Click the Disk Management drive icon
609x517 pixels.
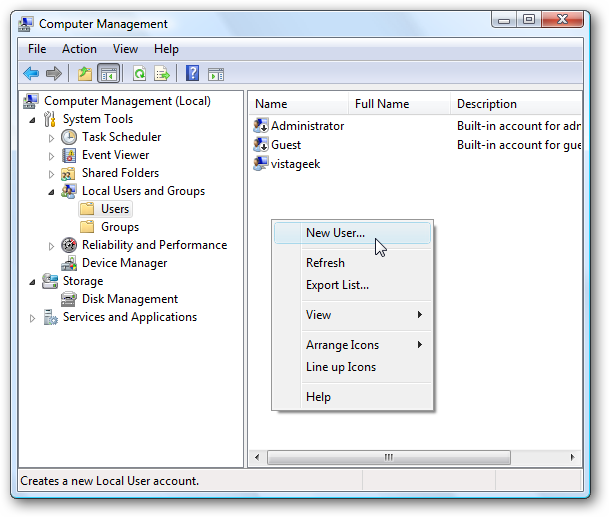point(68,299)
